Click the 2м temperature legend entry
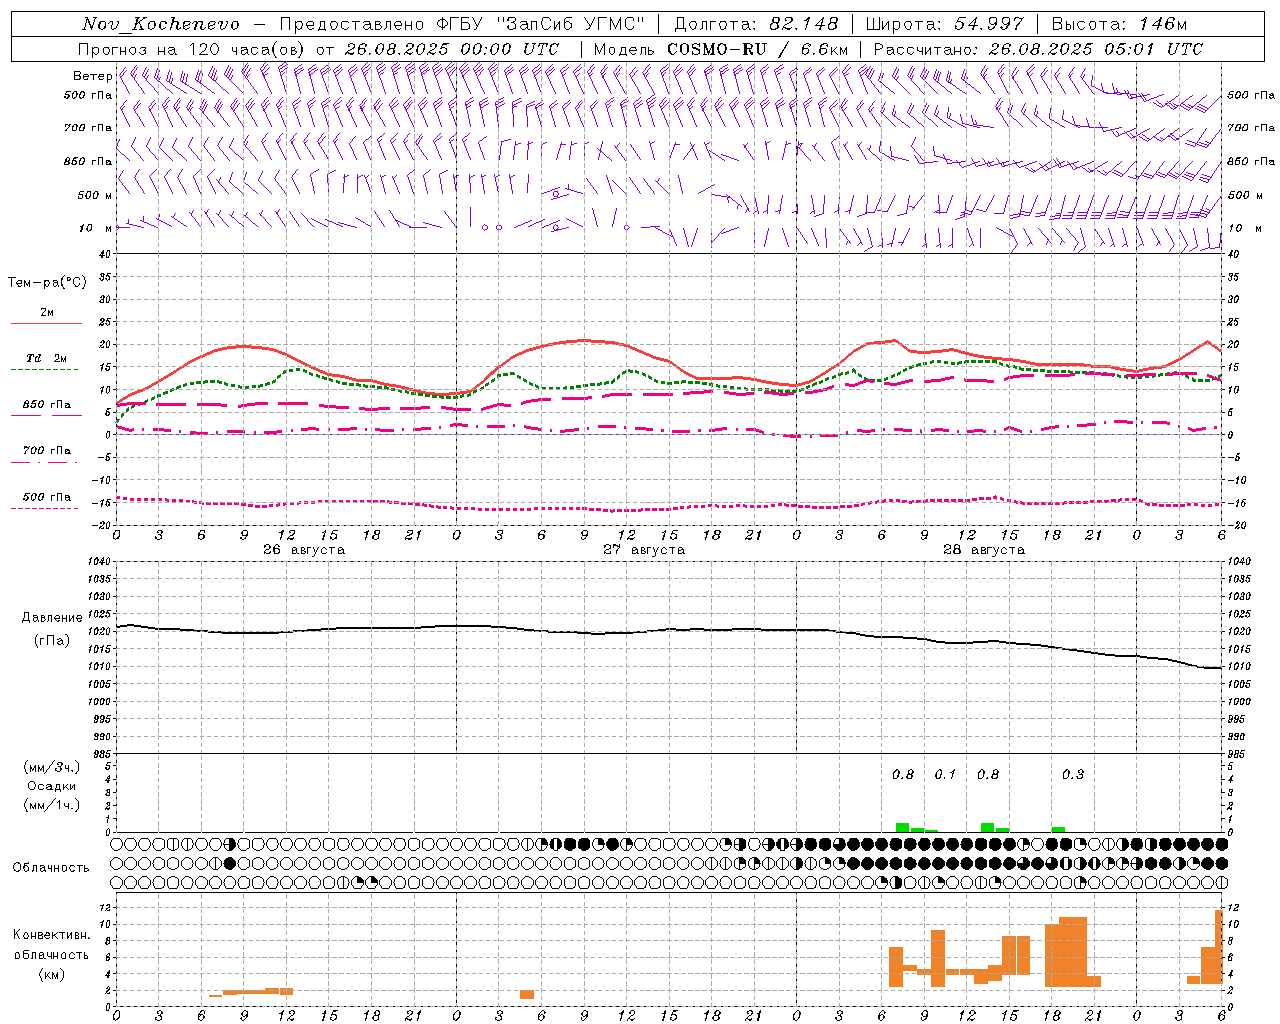1280x1024 pixels. tap(47, 313)
